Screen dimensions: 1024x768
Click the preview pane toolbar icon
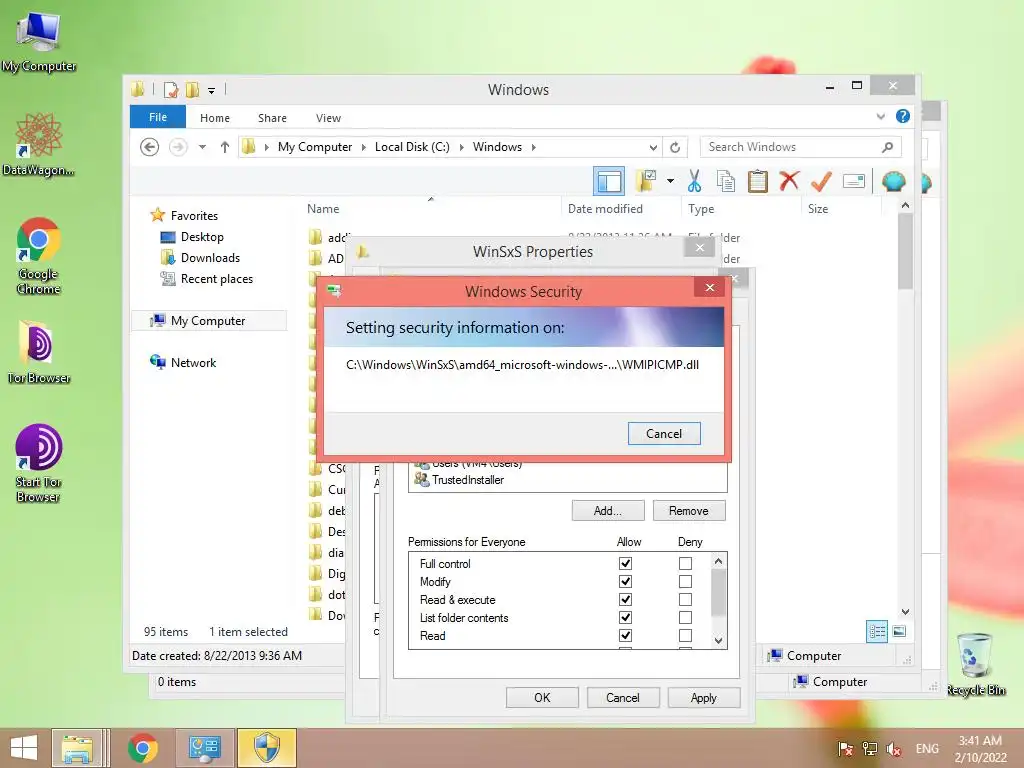609,181
